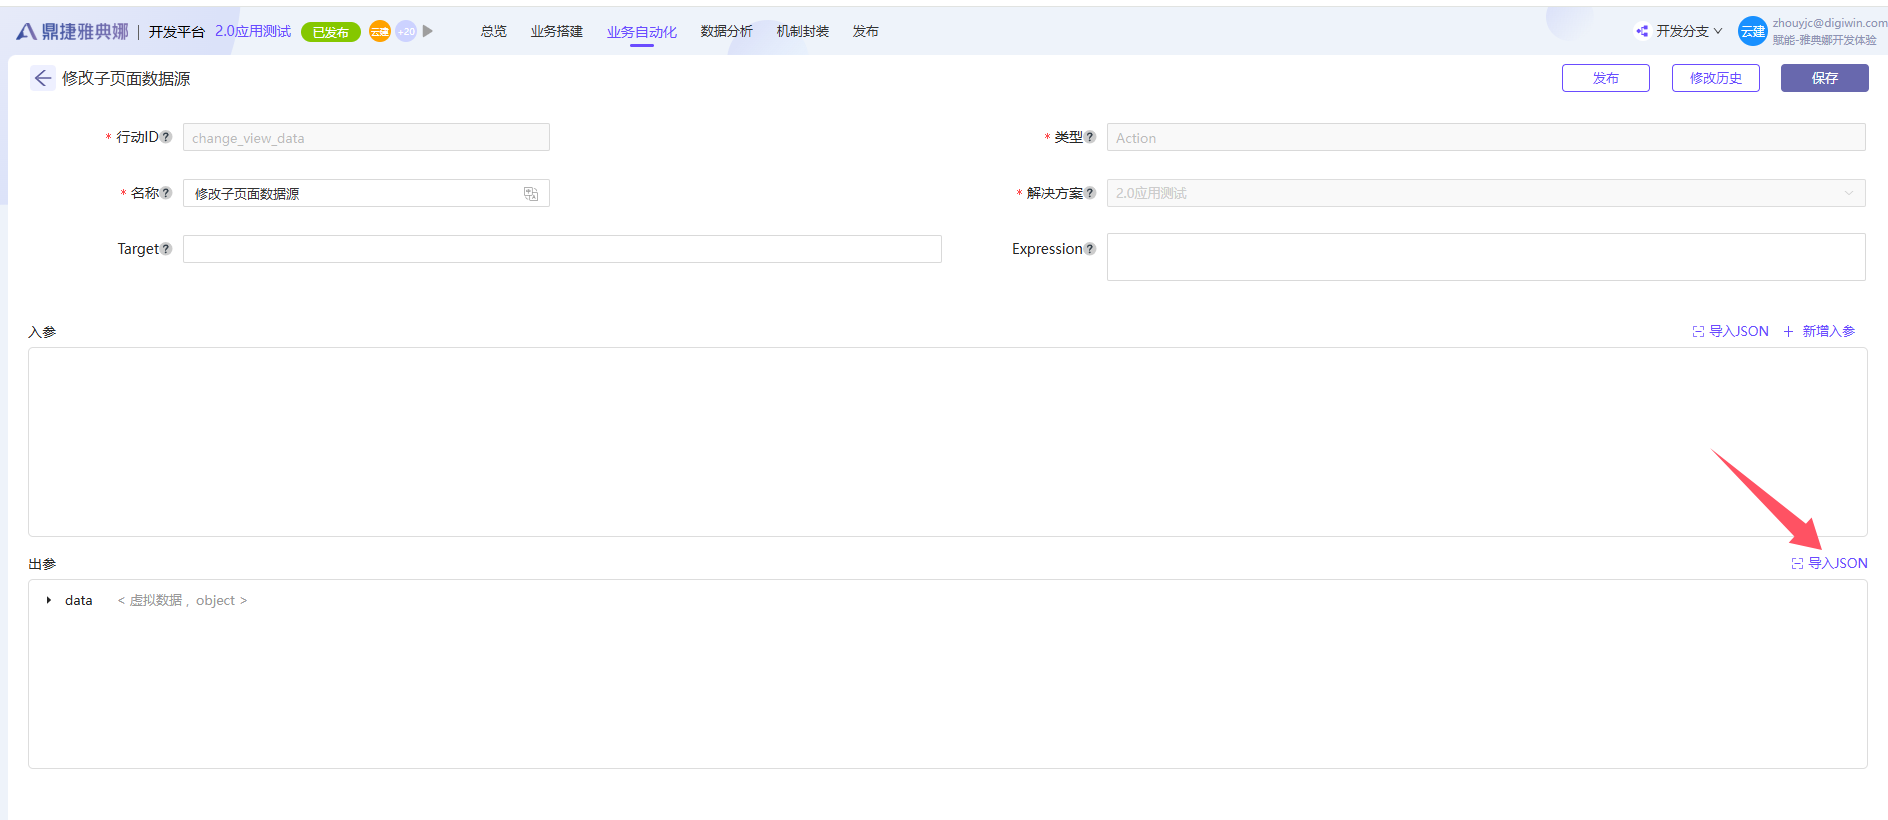Open the 开发分支 branch dropdown
The image size is (1888, 820).
click(1689, 31)
